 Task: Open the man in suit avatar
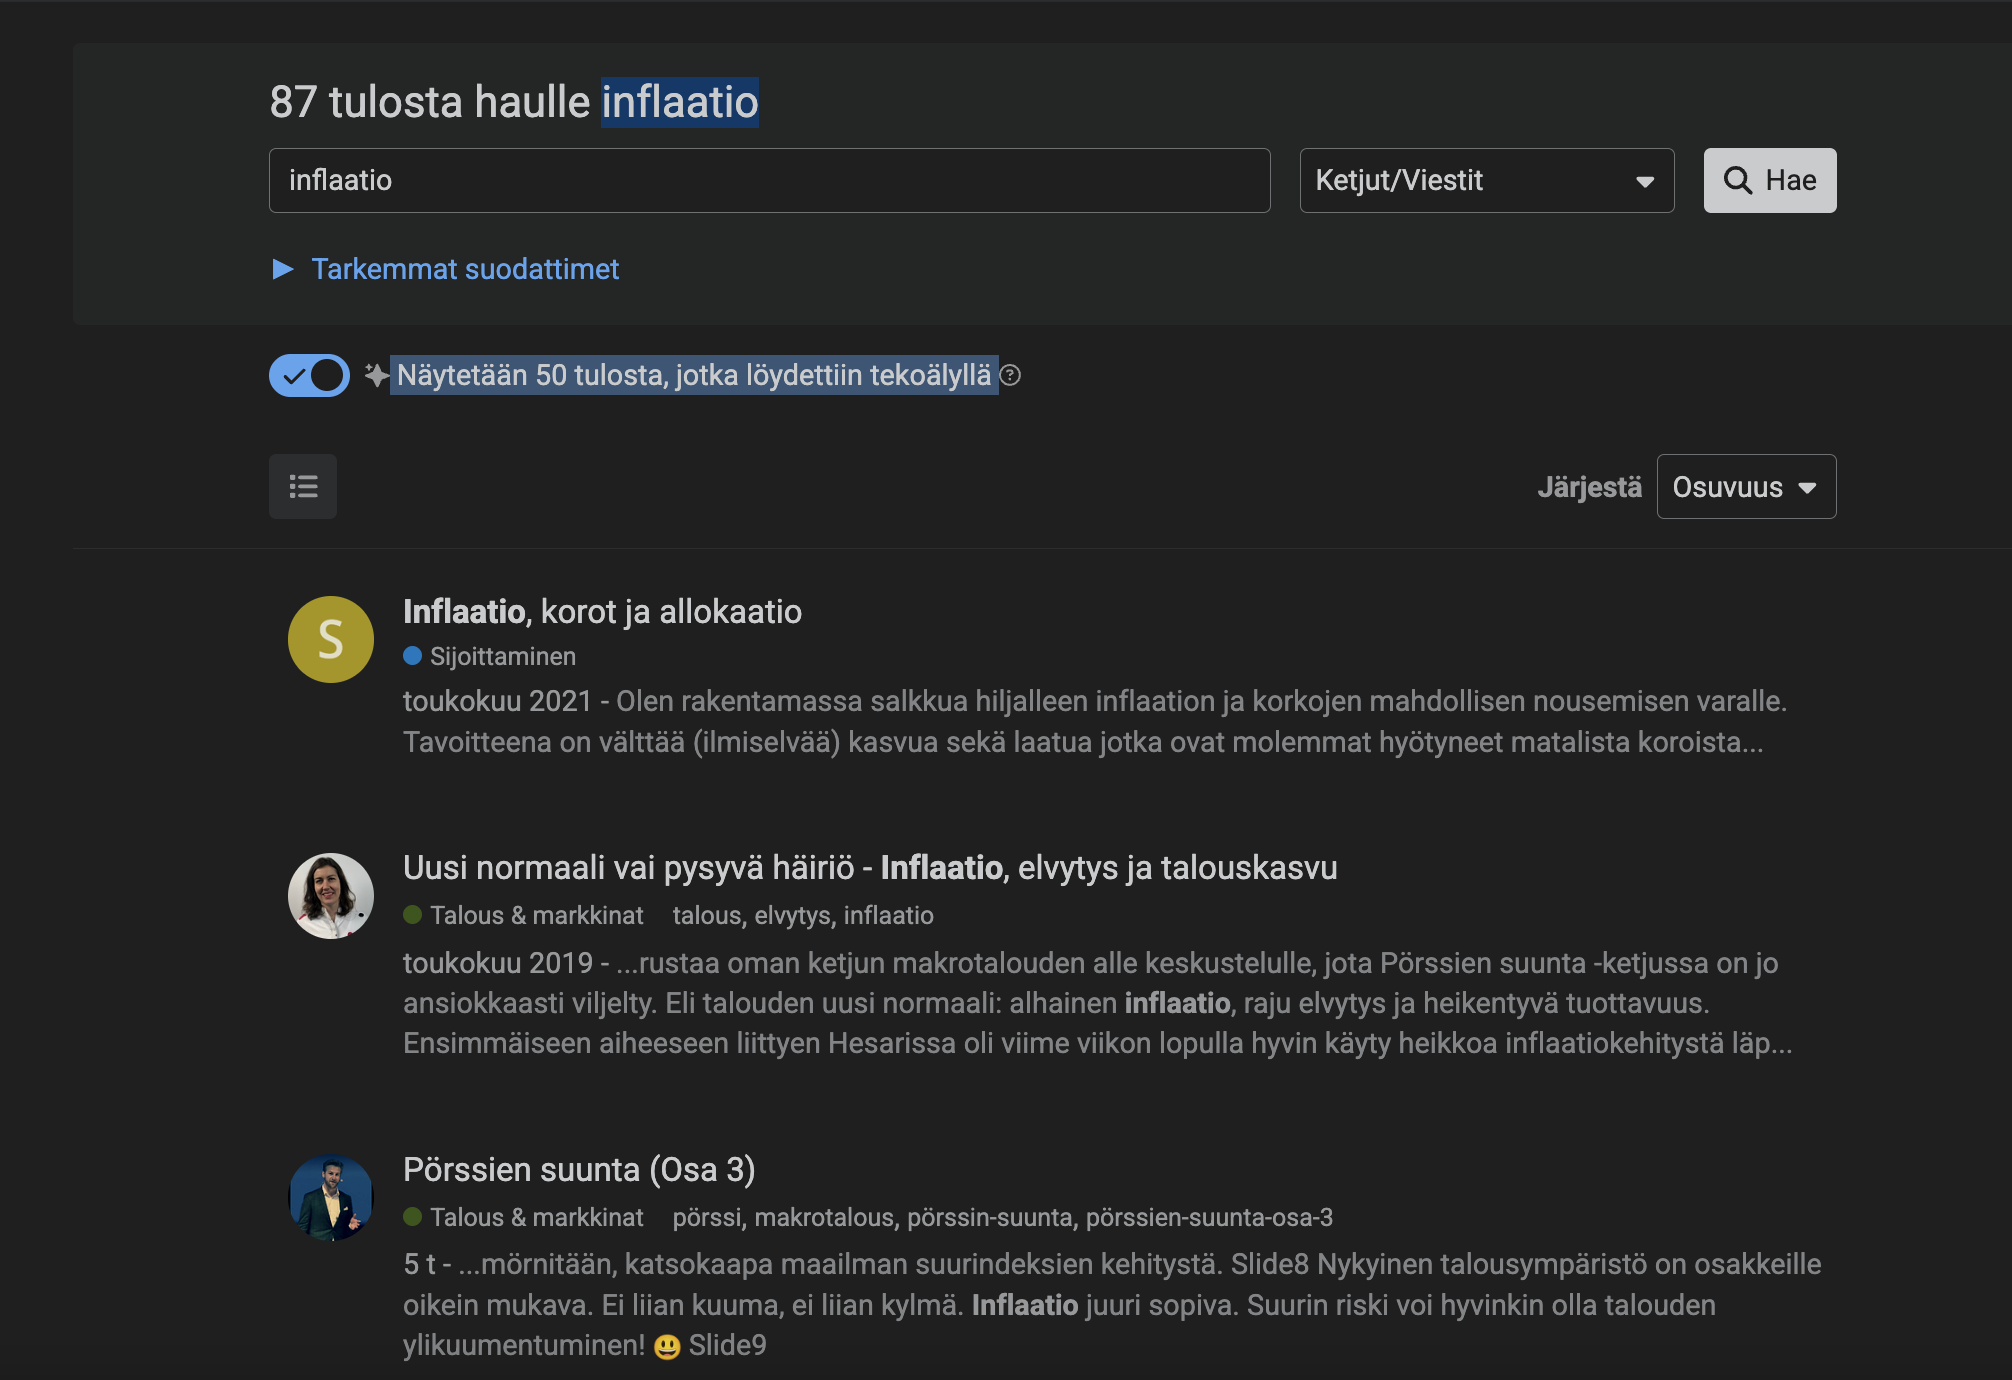click(x=331, y=1197)
